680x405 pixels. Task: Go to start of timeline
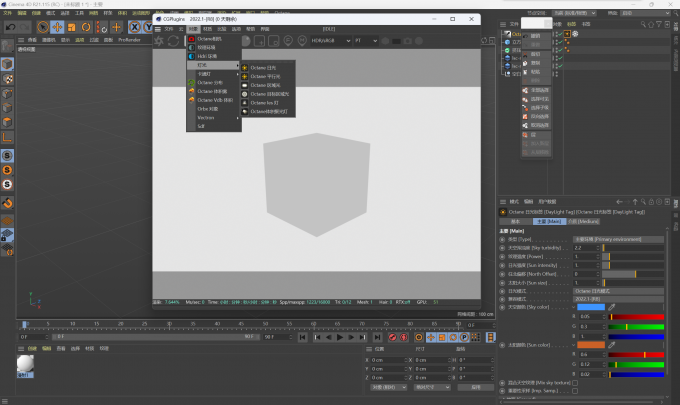pyautogui.click(x=303, y=337)
